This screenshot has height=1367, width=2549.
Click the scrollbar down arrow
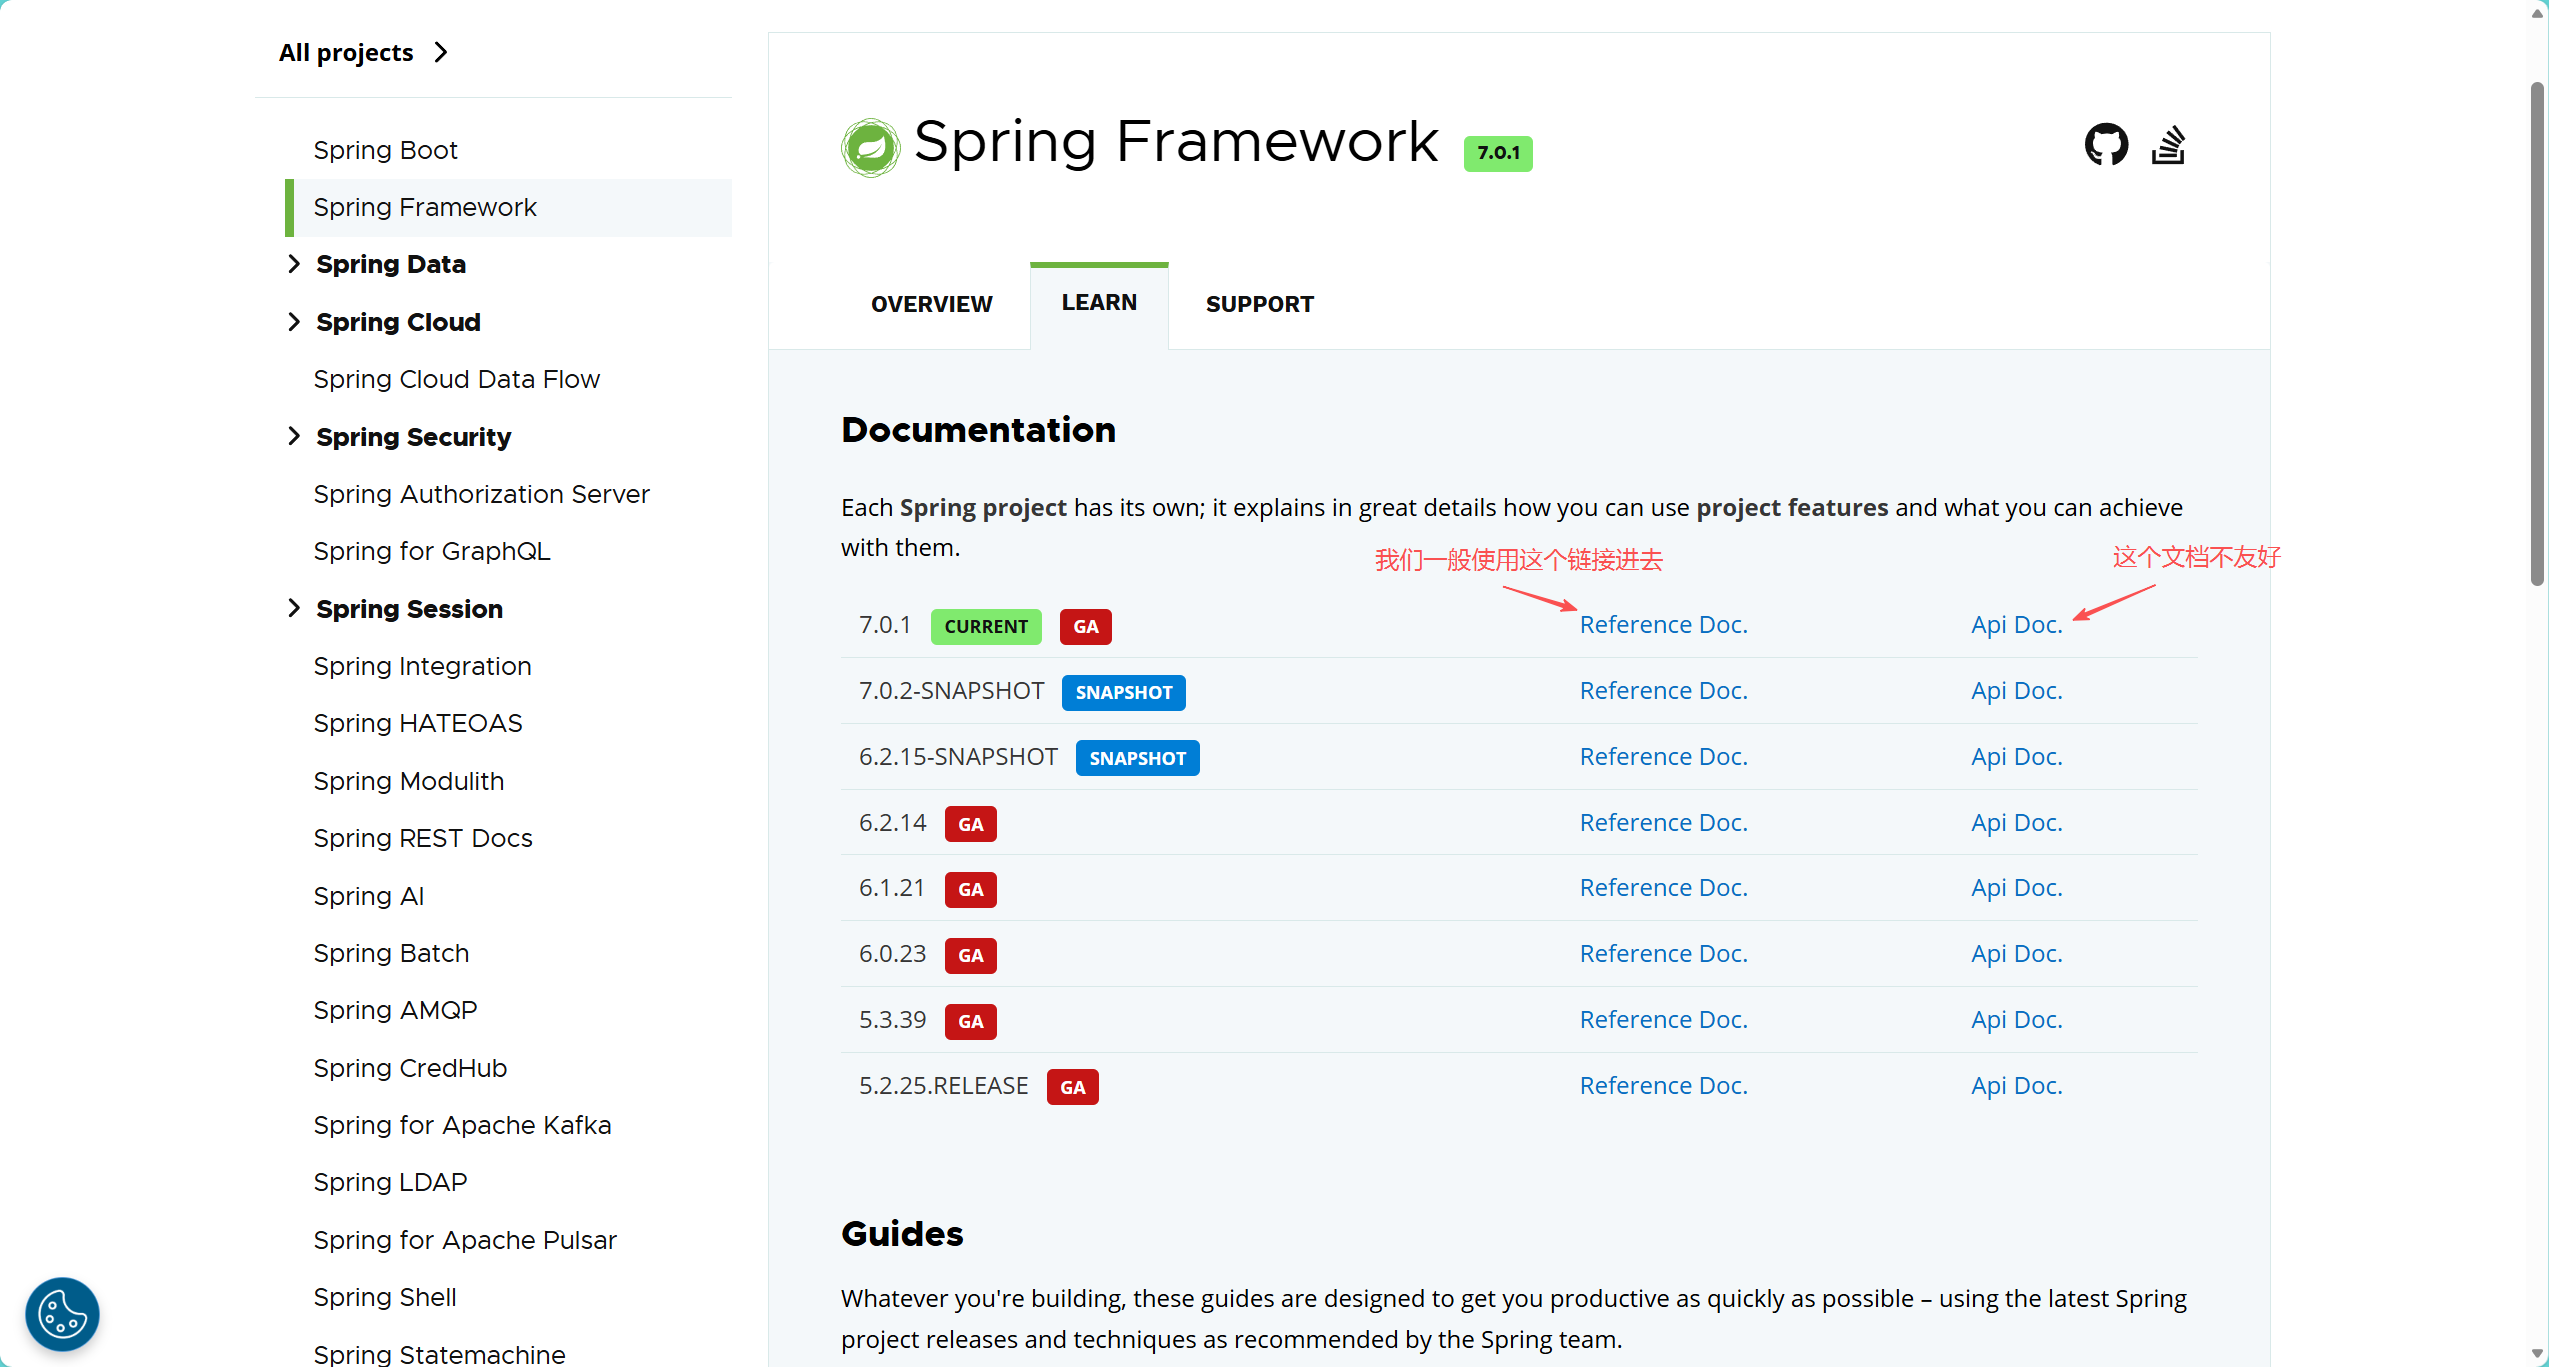click(x=2537, y=1354)
